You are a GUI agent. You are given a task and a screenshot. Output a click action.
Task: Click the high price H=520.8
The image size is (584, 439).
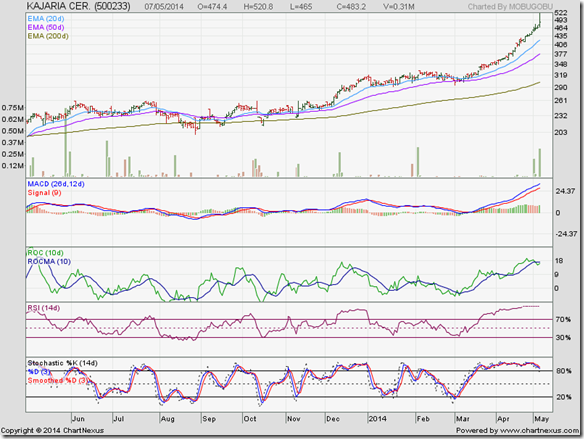(x=258, y=6)
